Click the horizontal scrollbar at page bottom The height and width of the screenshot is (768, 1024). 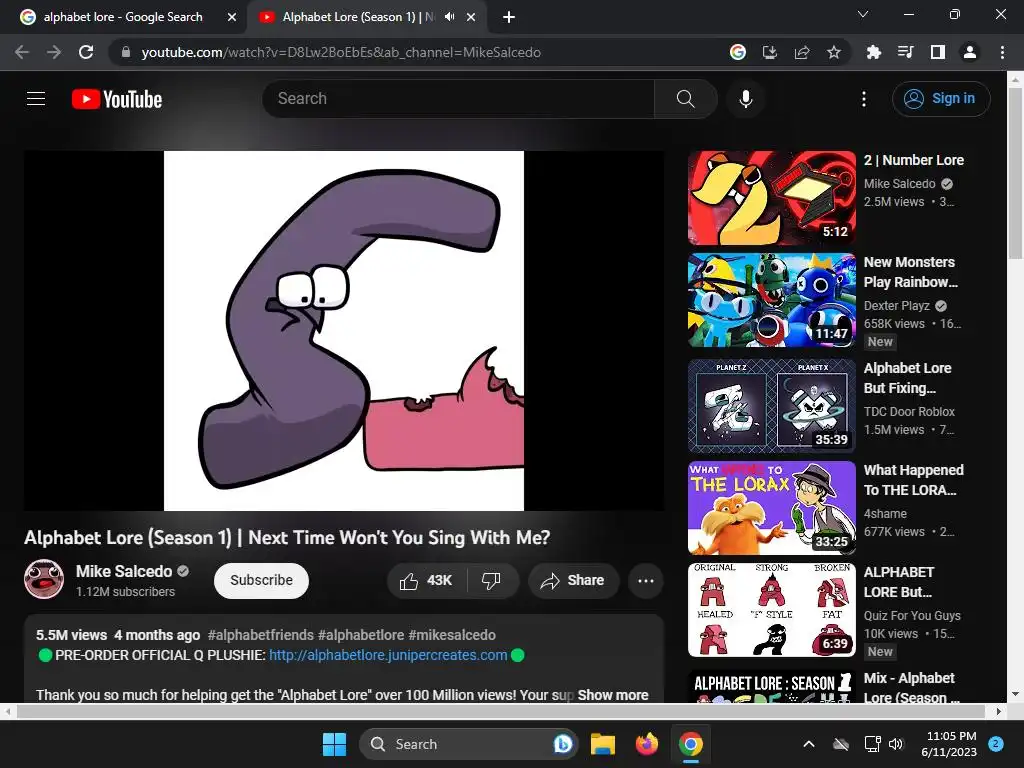coord(502,711)
